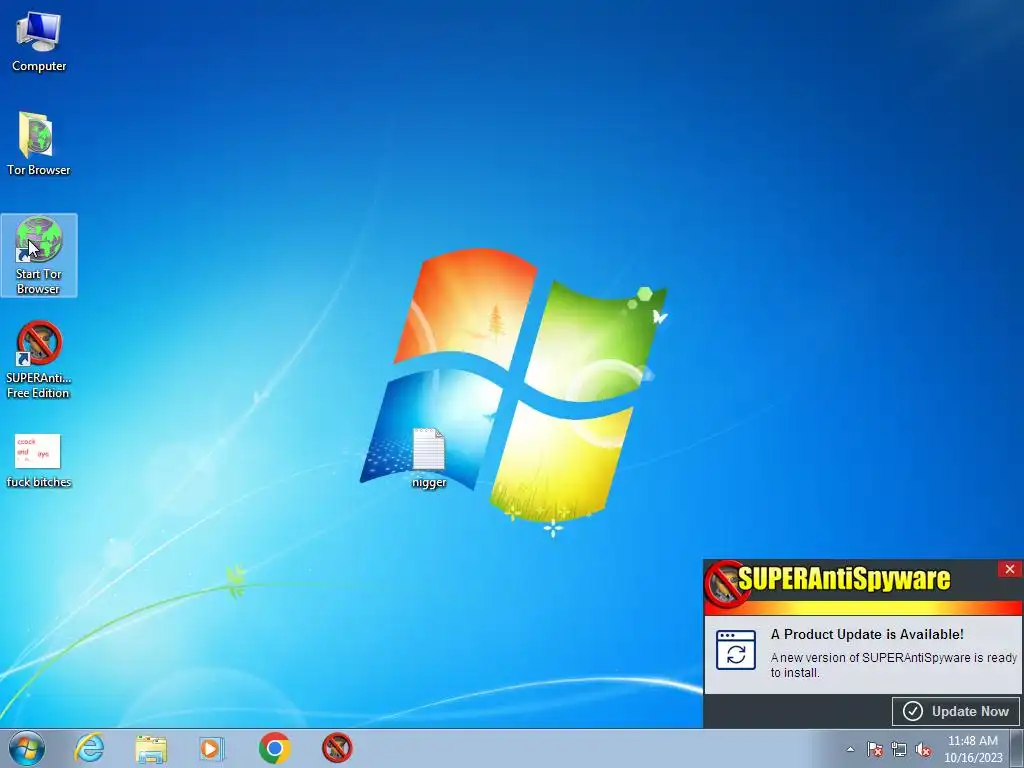Select the lone text document desktop icon

click(429, 458)
